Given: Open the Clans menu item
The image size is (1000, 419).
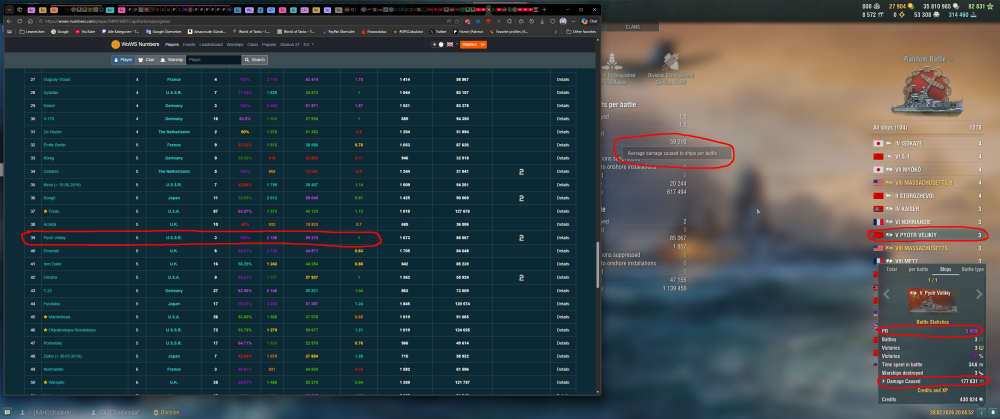Looking at the screenshot, I should (253, 45).
